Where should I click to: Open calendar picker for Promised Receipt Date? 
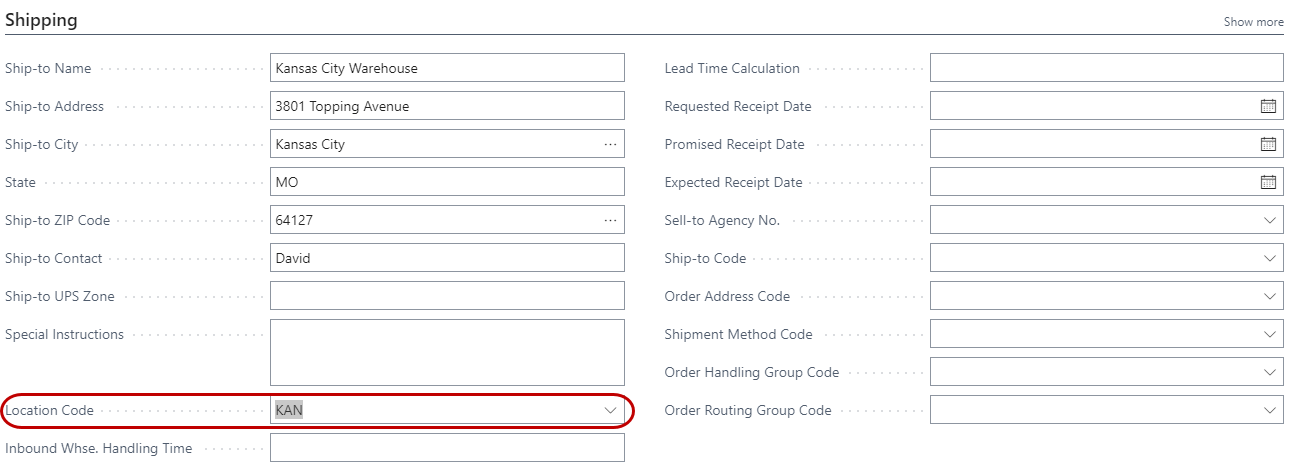pyautogui.click(x=1268, y=144)
